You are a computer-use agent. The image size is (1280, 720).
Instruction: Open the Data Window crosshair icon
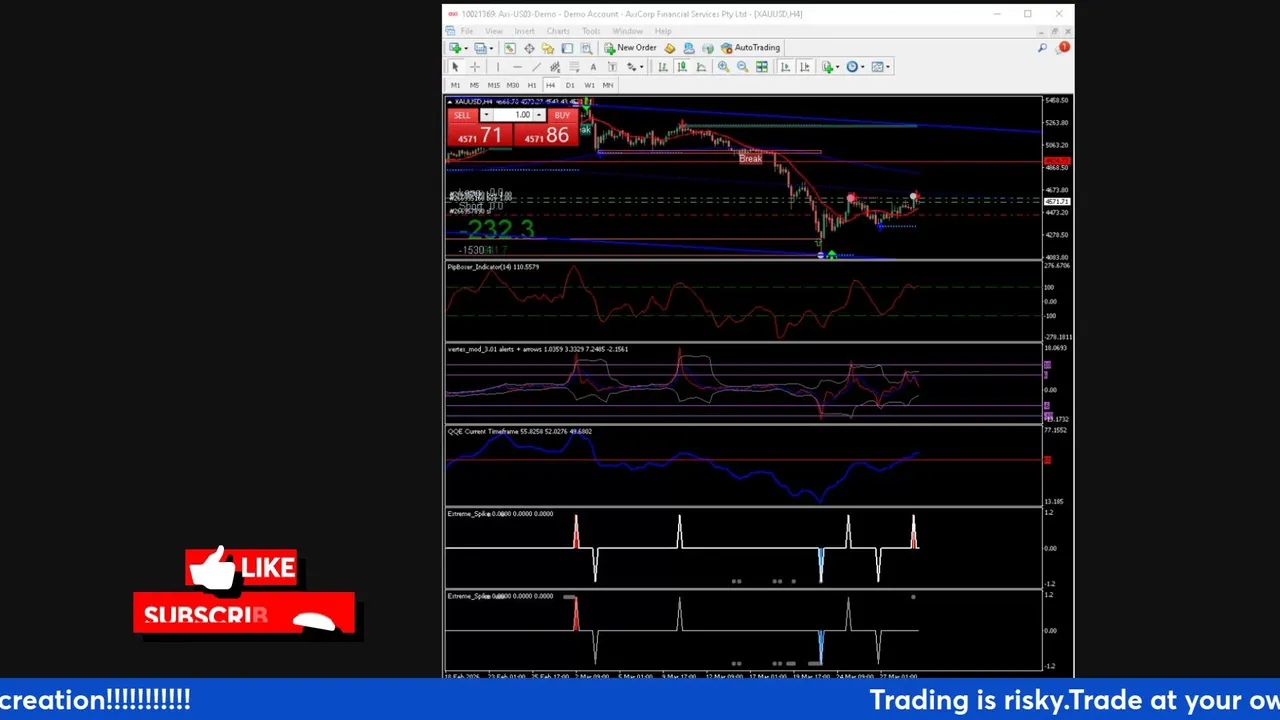pyautogui.click(x=529, y=48)
